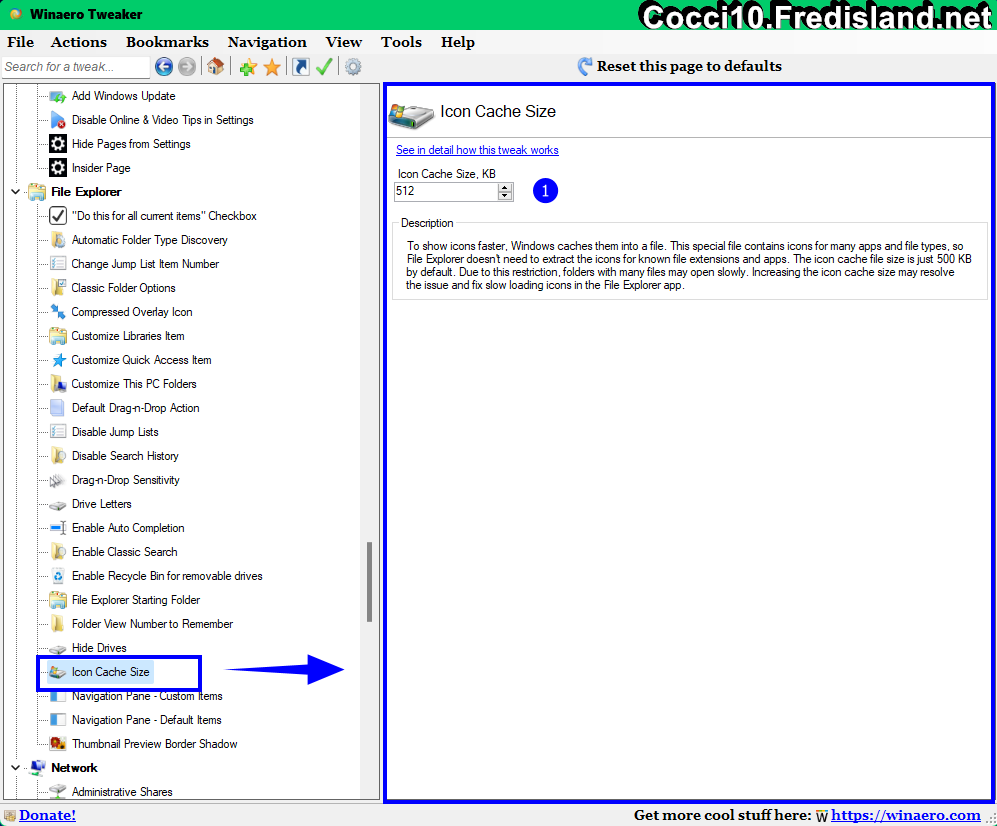The width and height of the screenshot is (997, 826).
Task: Click the Disable Online & Video Tips icon
Action: click(58, 120)
